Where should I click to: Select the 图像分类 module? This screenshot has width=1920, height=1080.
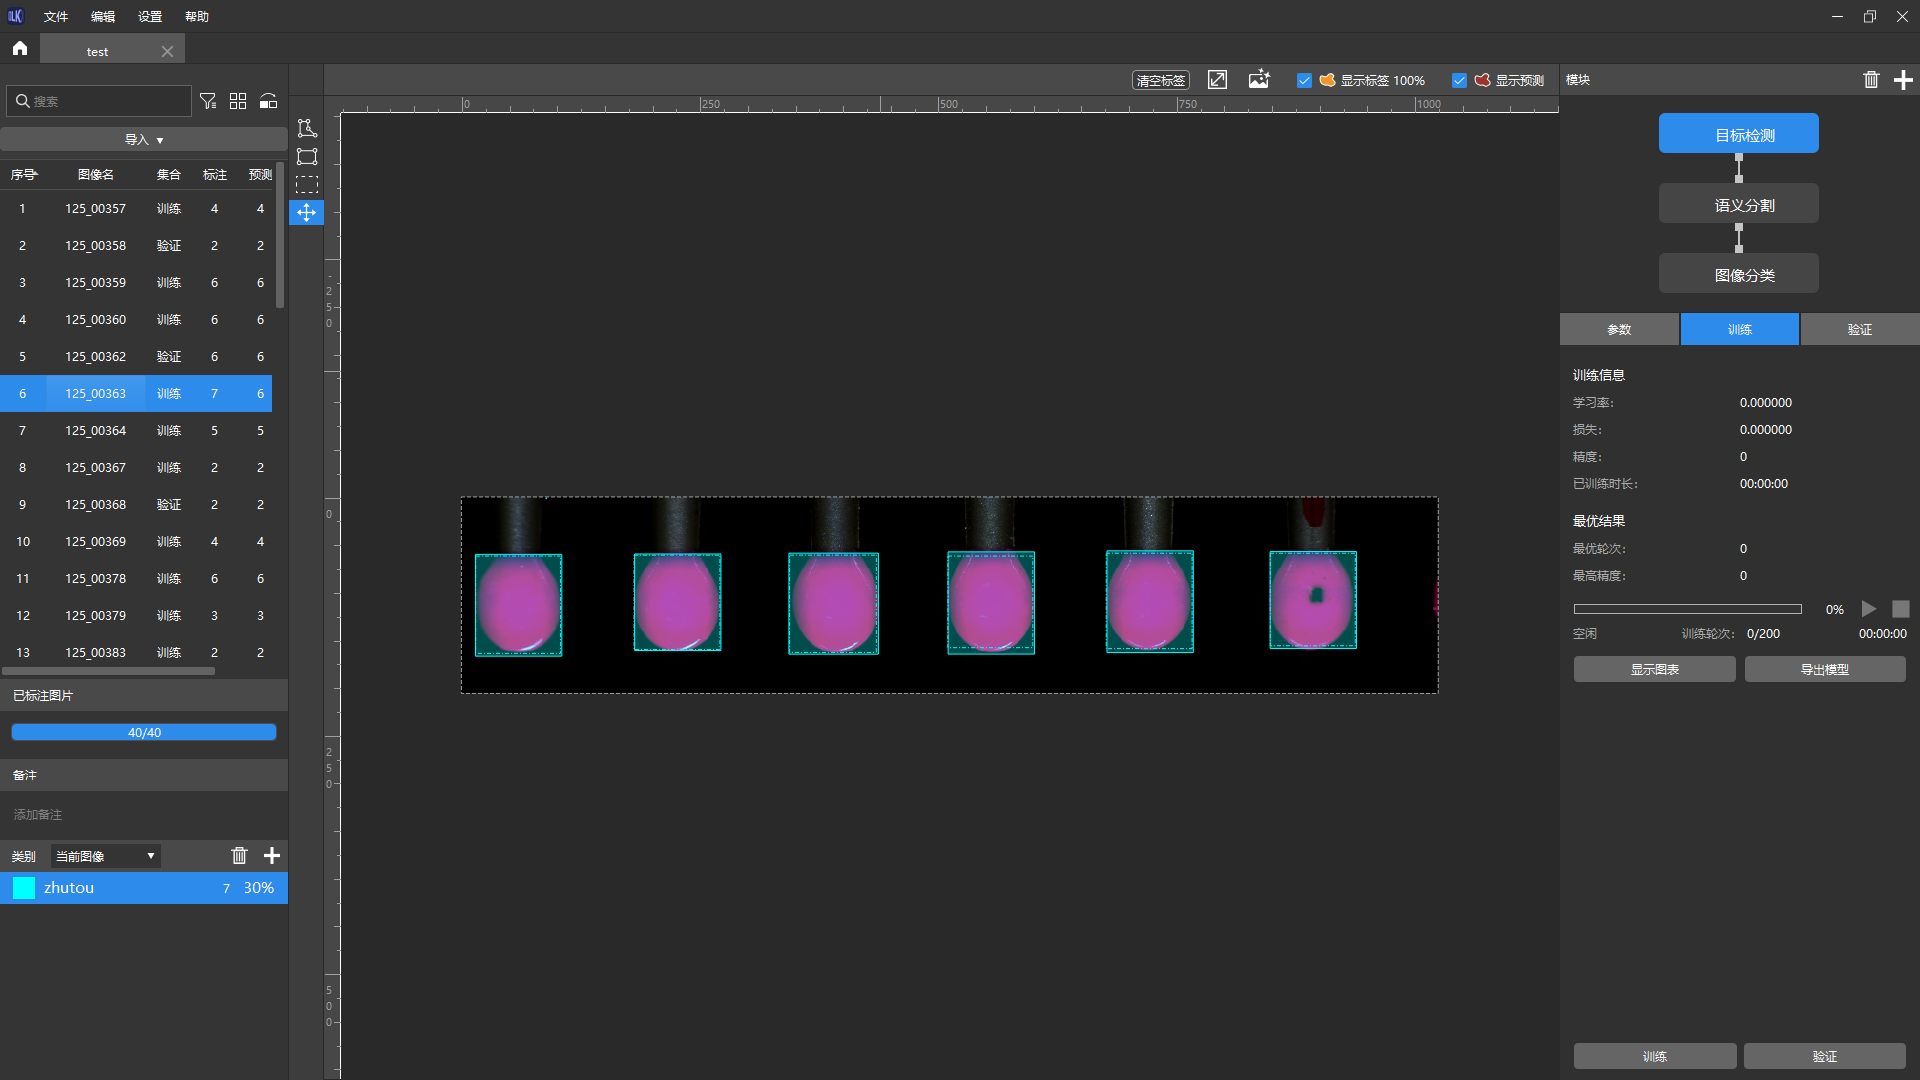pos(1739,273)
